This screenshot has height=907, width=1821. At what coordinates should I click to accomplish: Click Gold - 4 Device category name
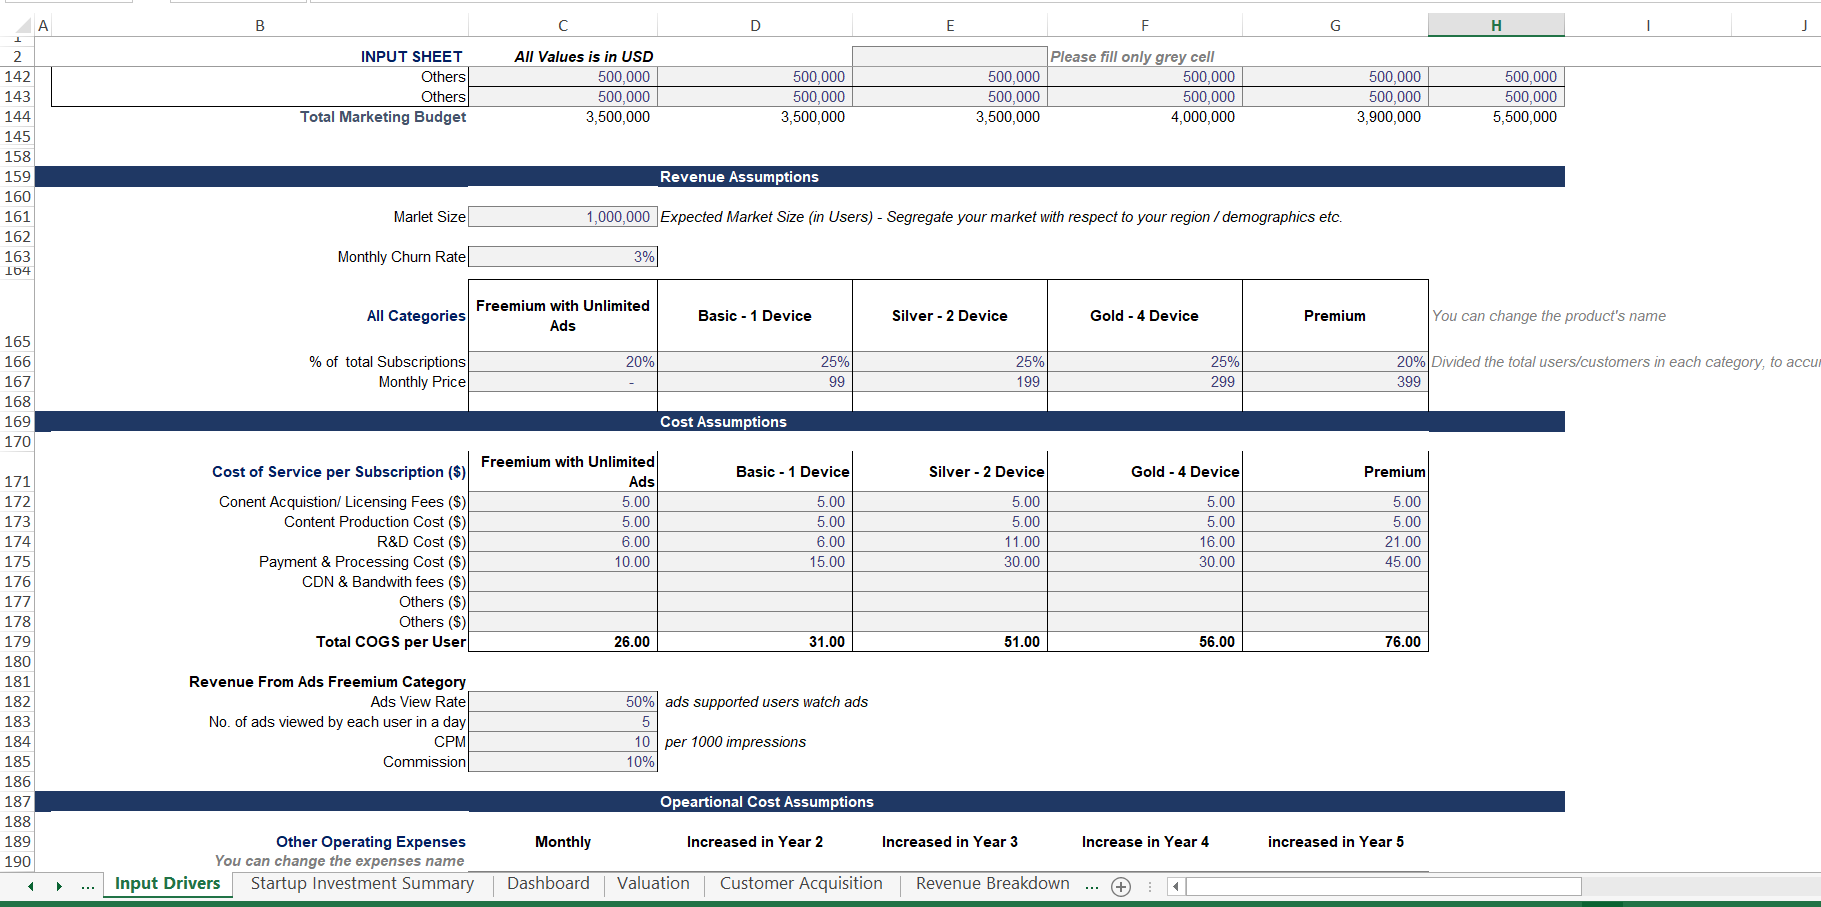[1145, 316]
